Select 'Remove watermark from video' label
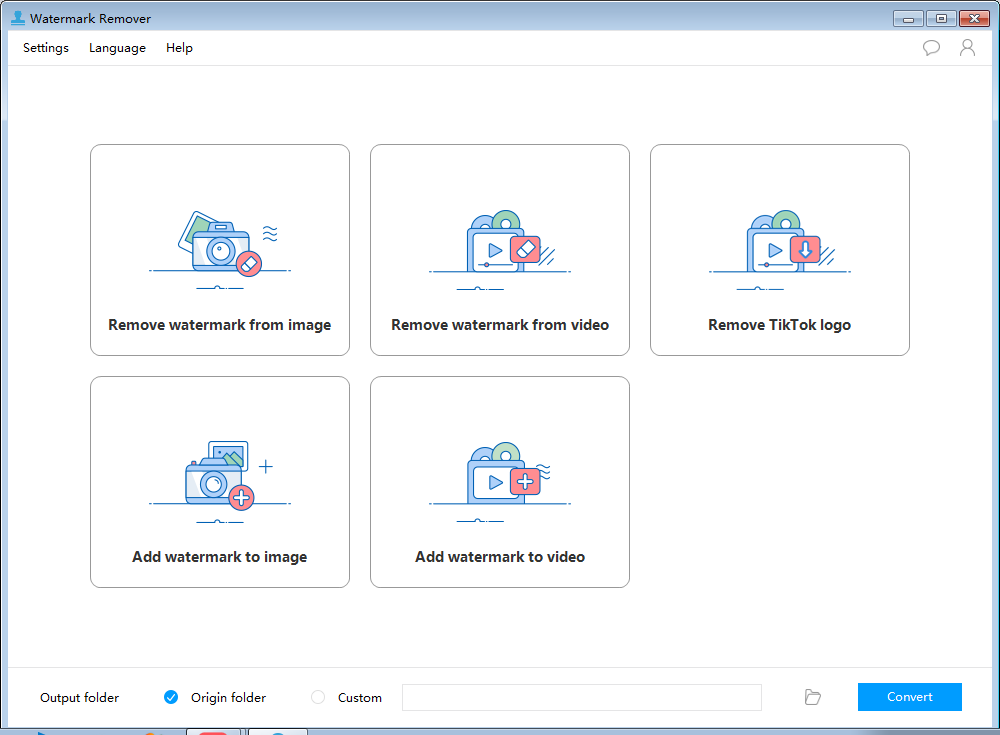1000x735 pixels. coord(500,325)
